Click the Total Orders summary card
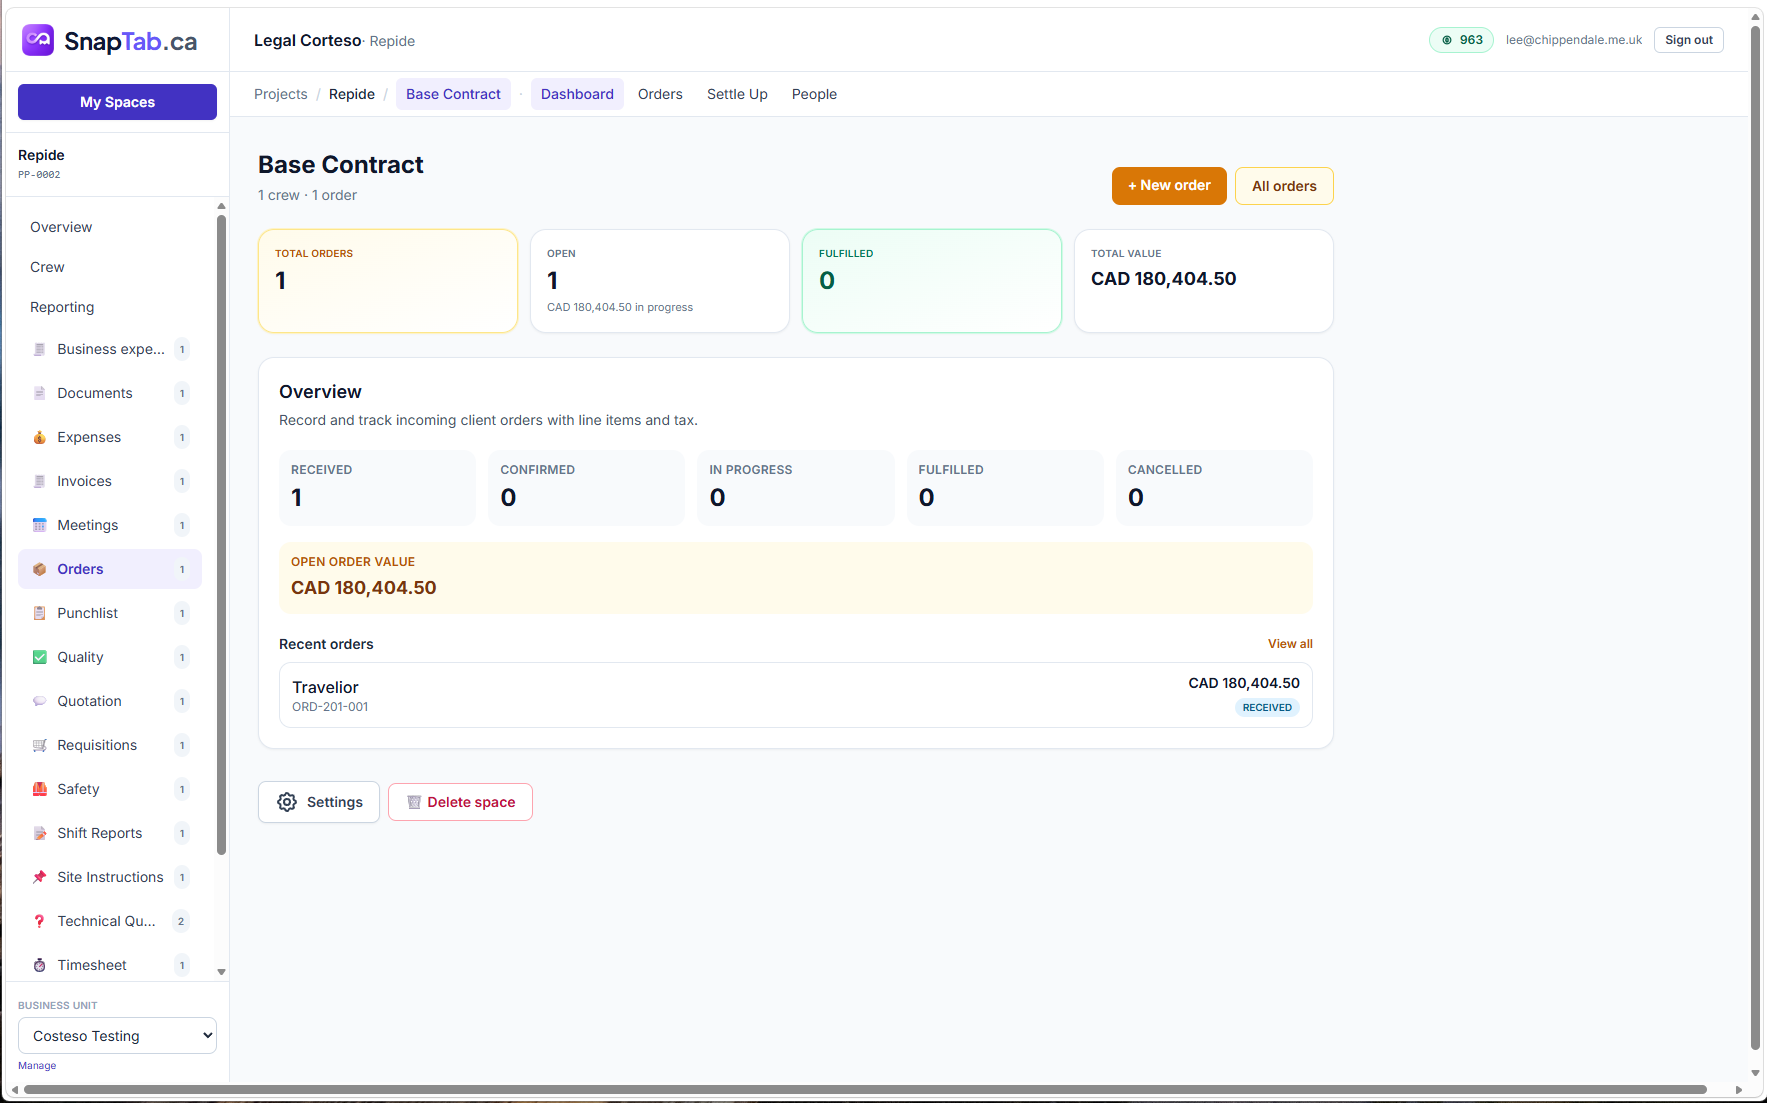The height and width of the screenshot is (1103, 1767). 388,281
